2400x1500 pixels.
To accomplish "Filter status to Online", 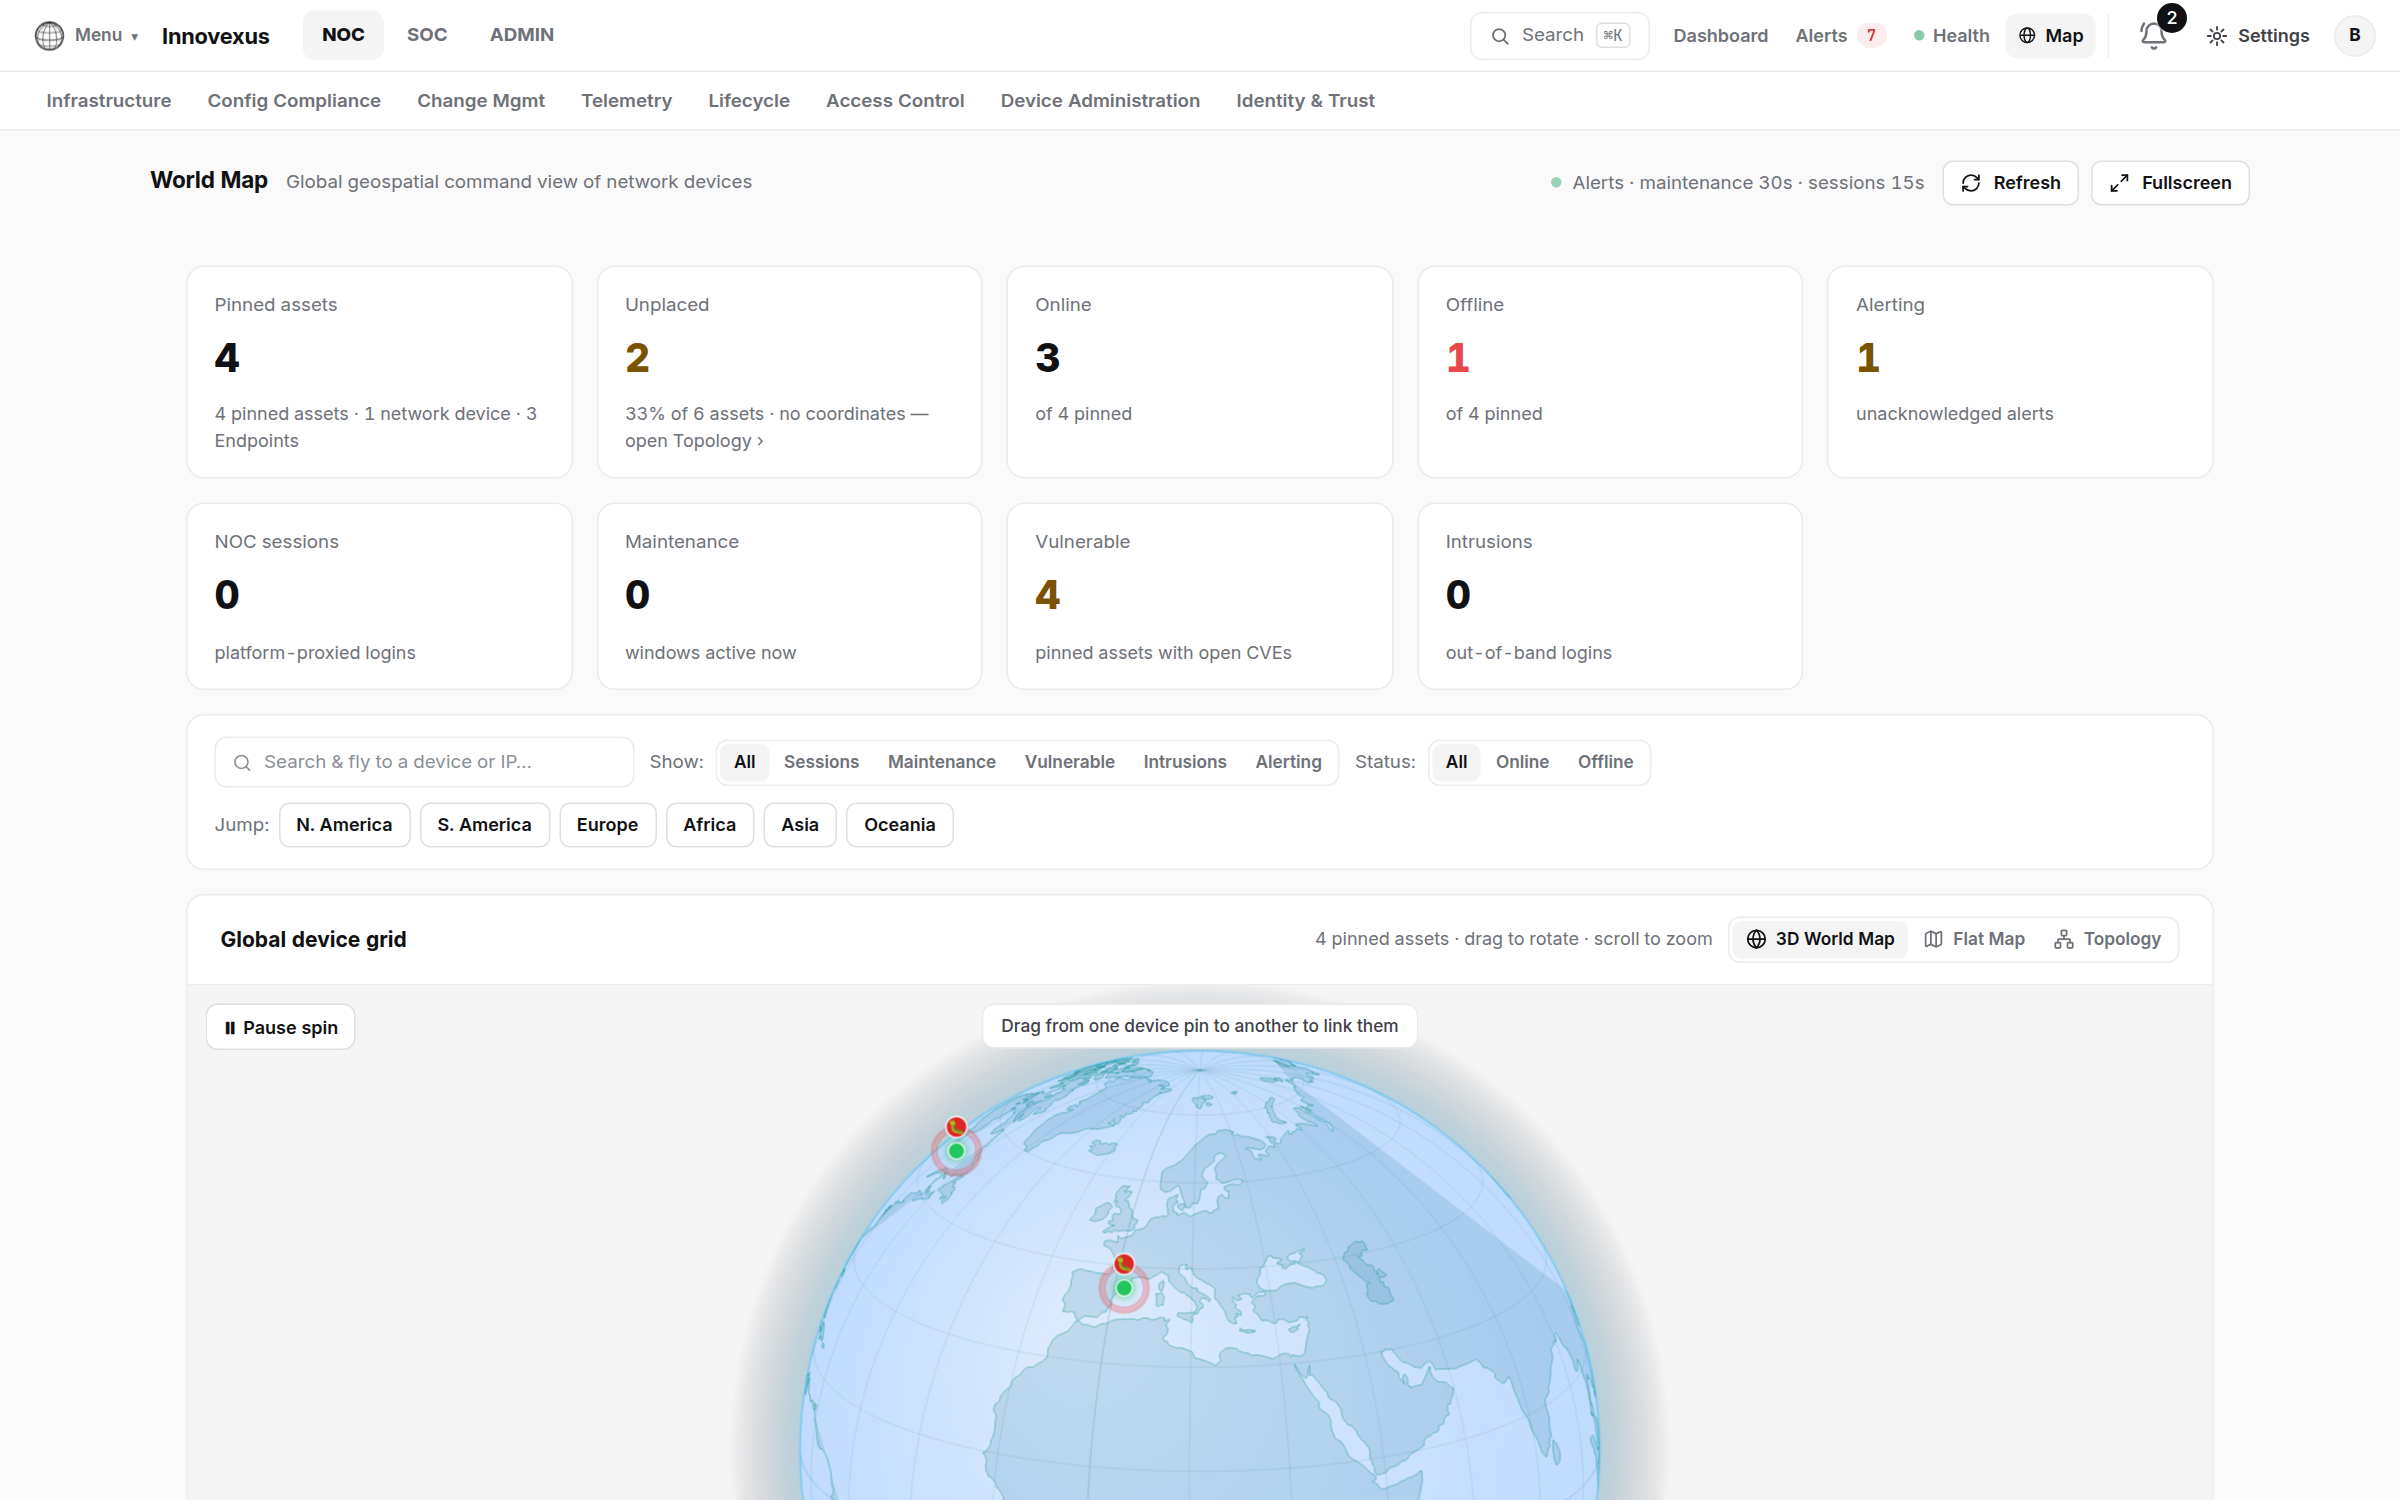I will (x=1522, y=762).
